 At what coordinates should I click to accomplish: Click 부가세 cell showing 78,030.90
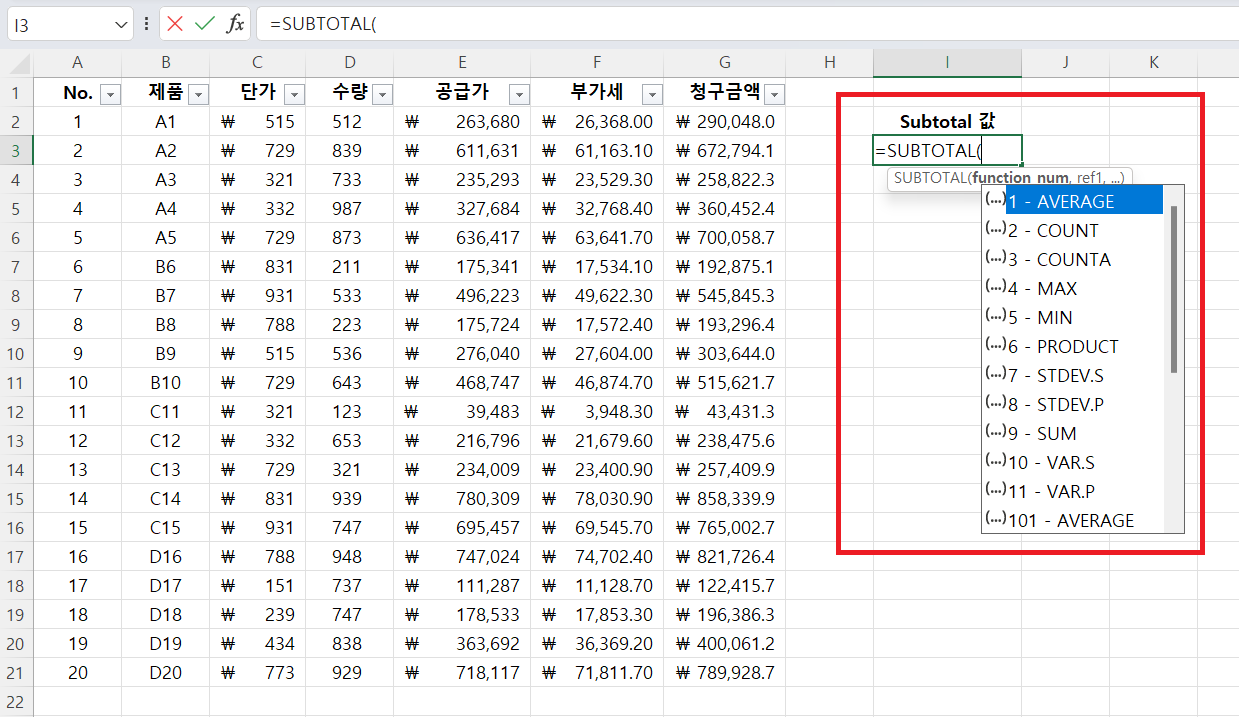(597, 499)
